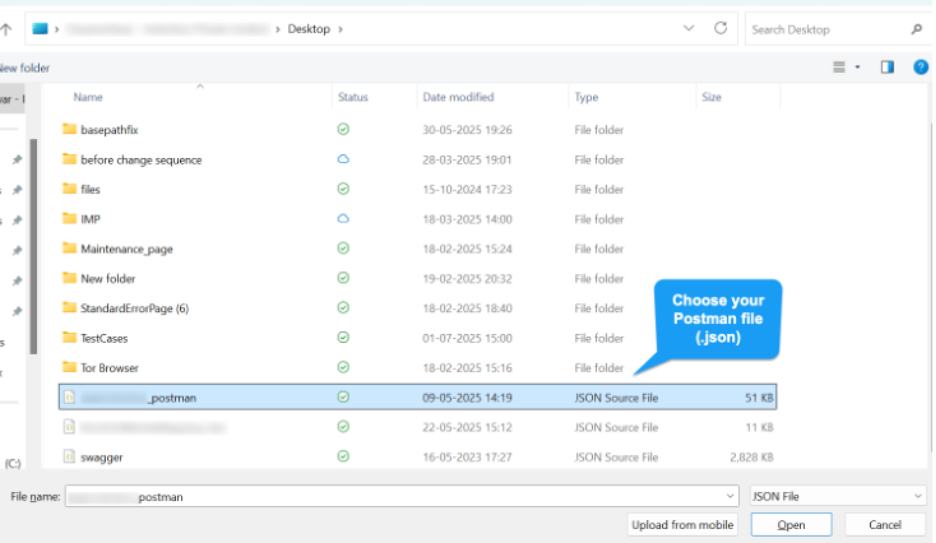Click the Upload from mobile button
The height and width of the screenshot is (543, 936).
click(682, 525)
